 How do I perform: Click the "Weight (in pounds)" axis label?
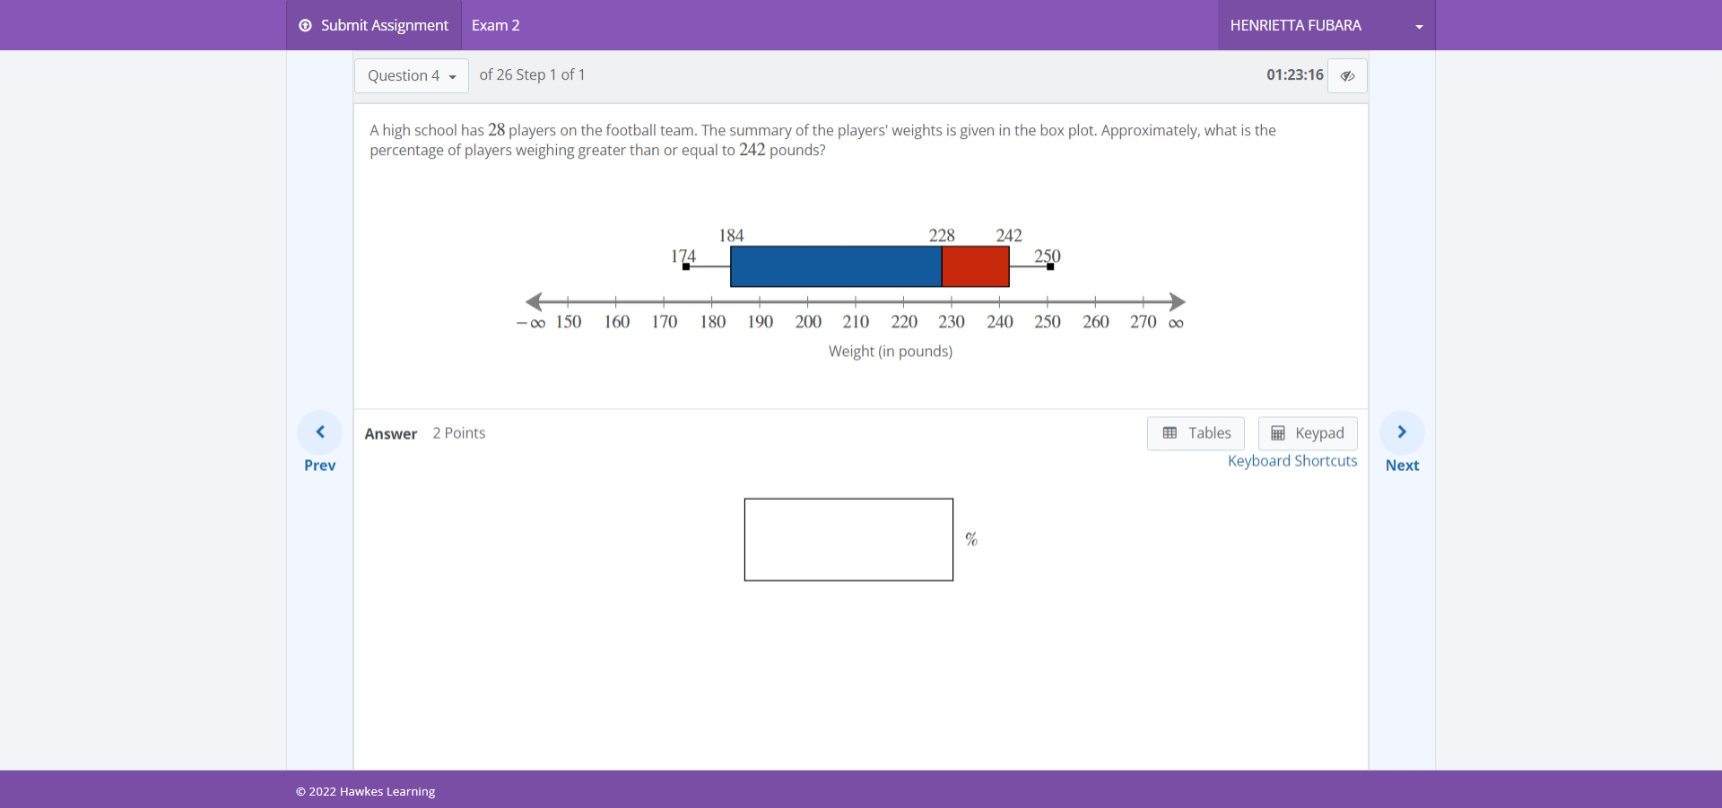pyautogui.click(x=890, y=351)
